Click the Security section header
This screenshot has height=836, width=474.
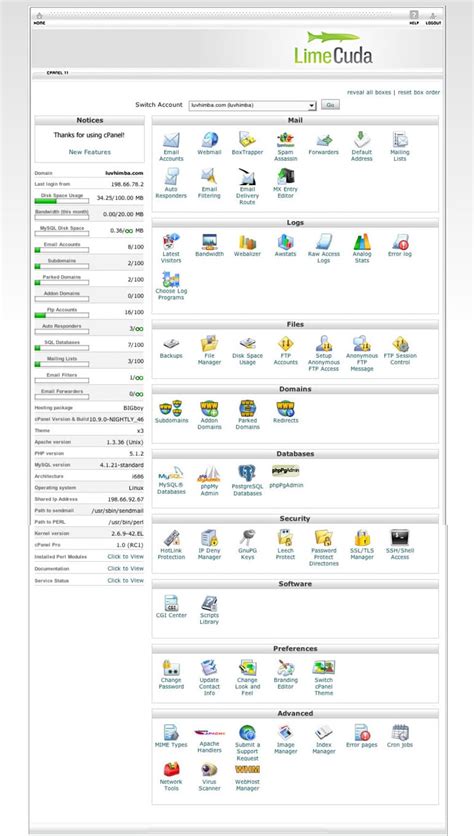(x=295, y=519)
